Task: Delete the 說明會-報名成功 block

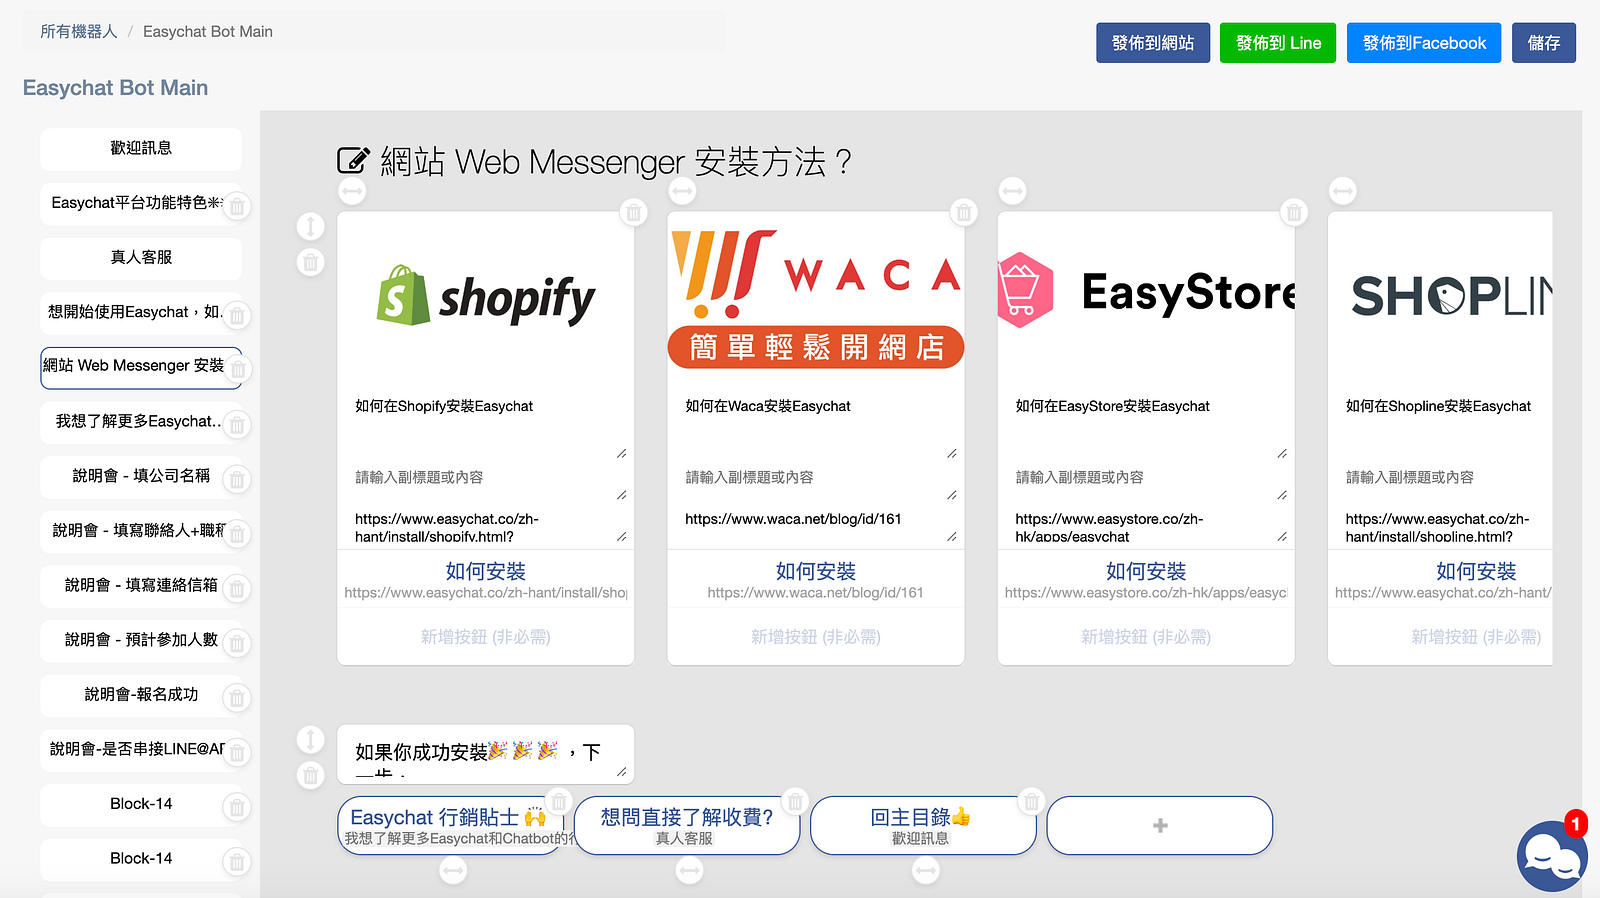Action: pyautogui.click(x=237, y=698)
